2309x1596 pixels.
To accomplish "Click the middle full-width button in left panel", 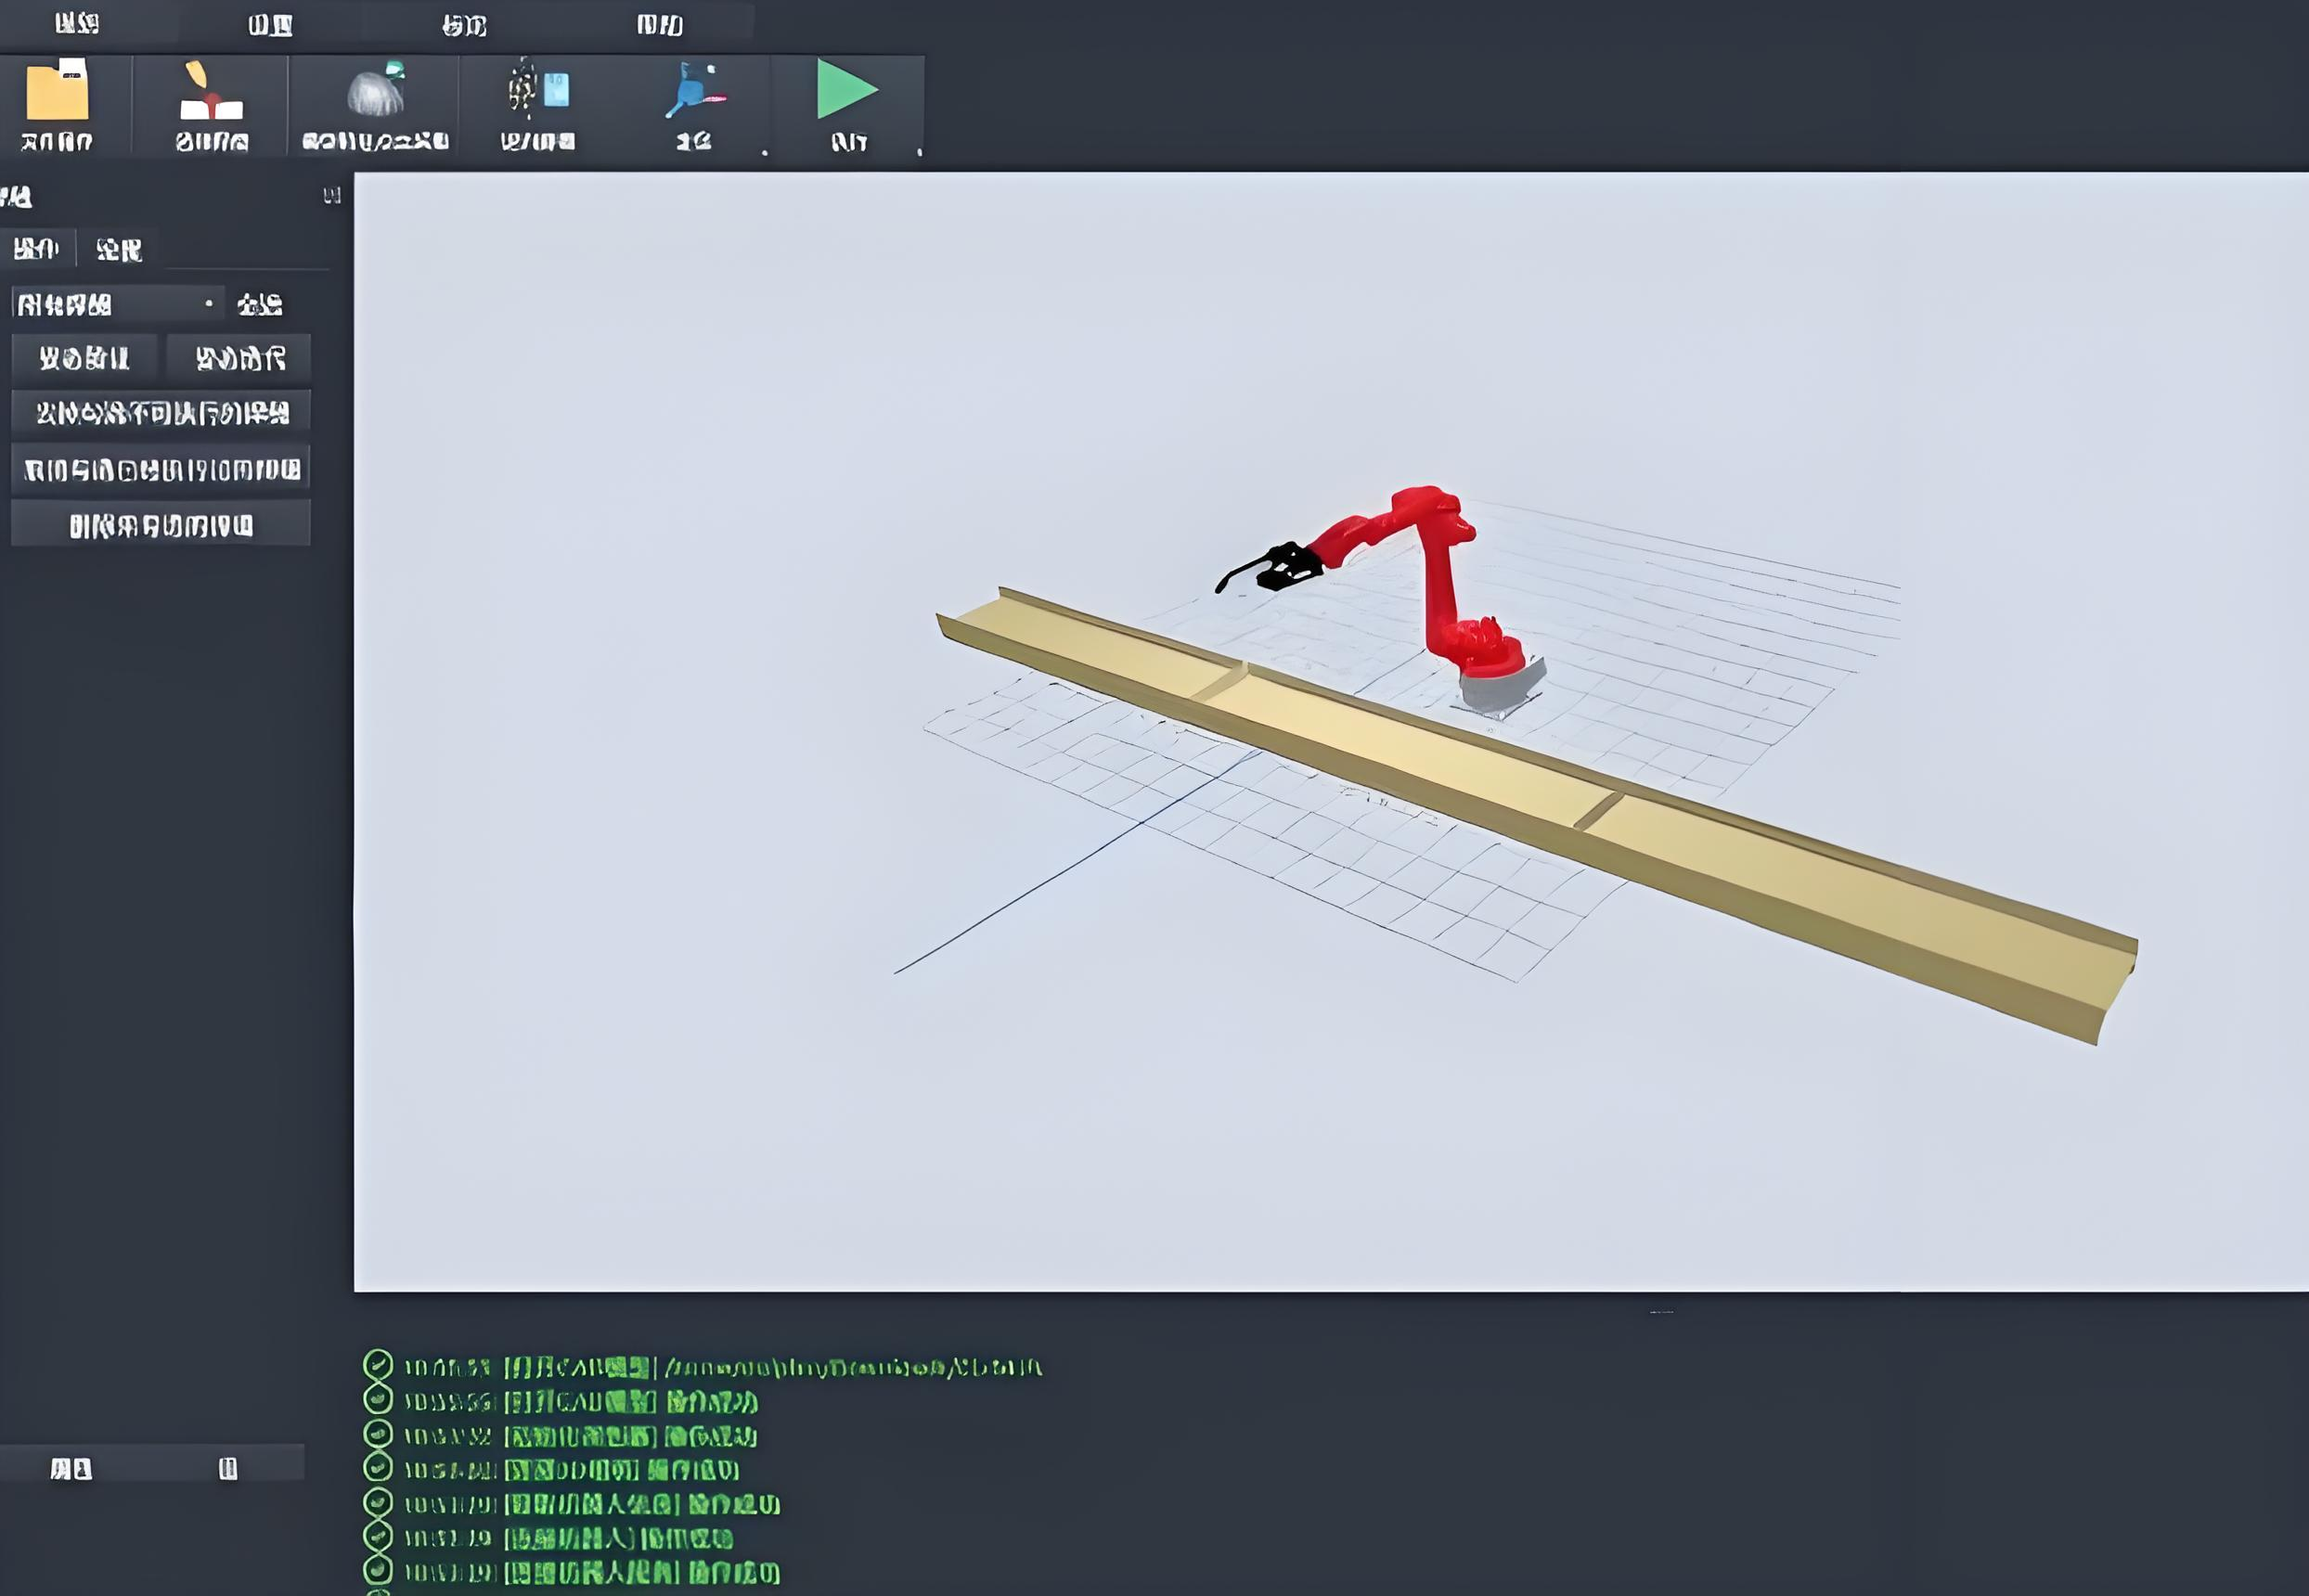I will [161, 469].
